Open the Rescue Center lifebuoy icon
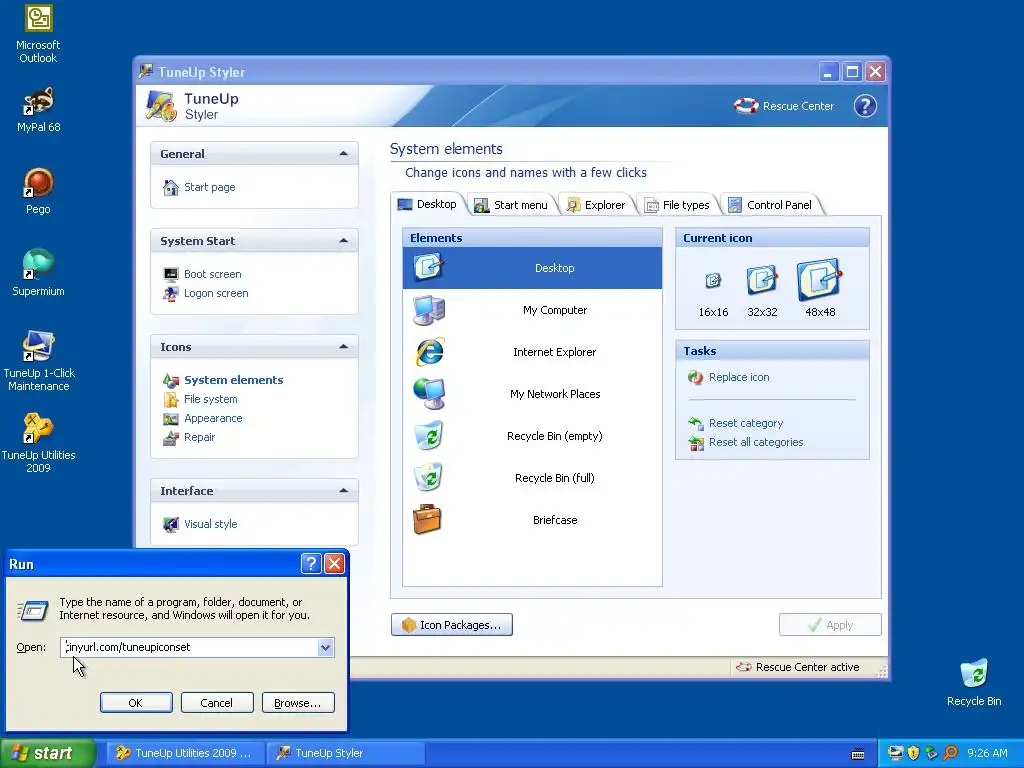This screenshot has height=768, width=1024. coord(746,106)
